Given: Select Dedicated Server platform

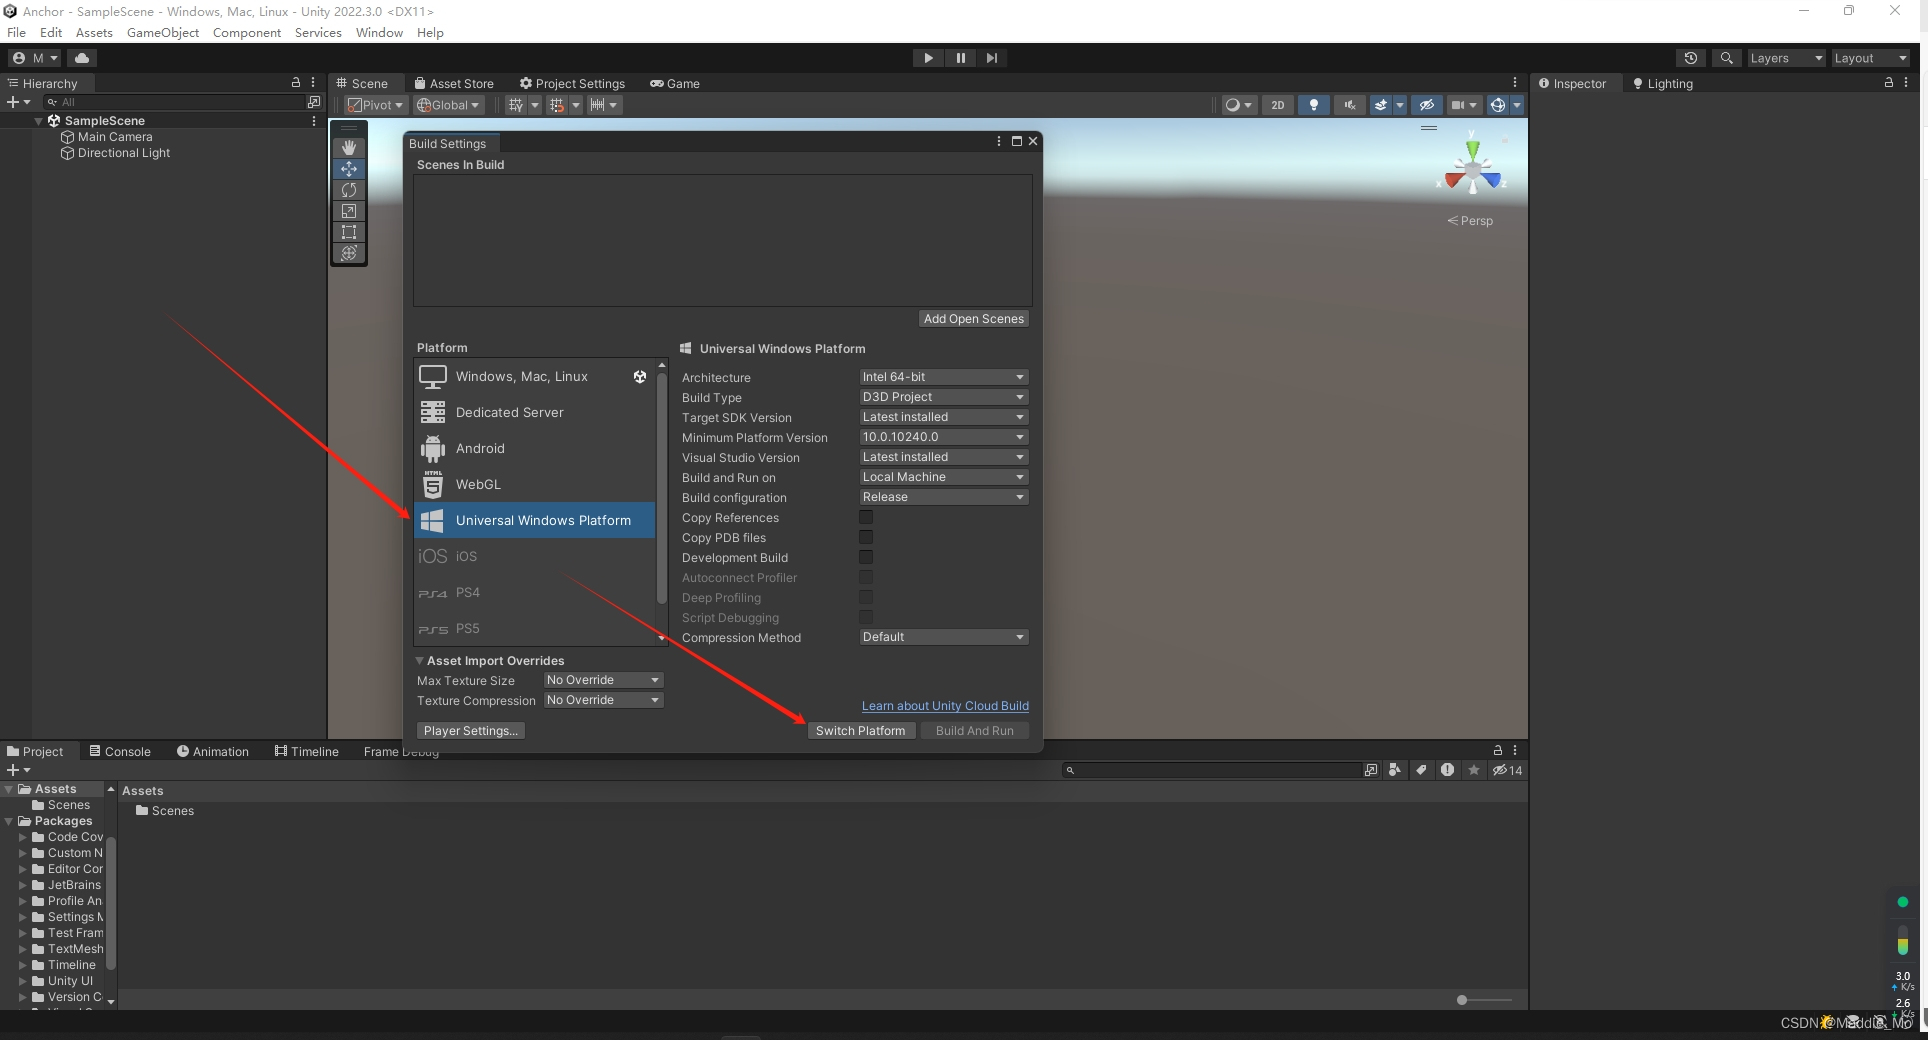Looking at the screenshot, I should coord(534,412).
